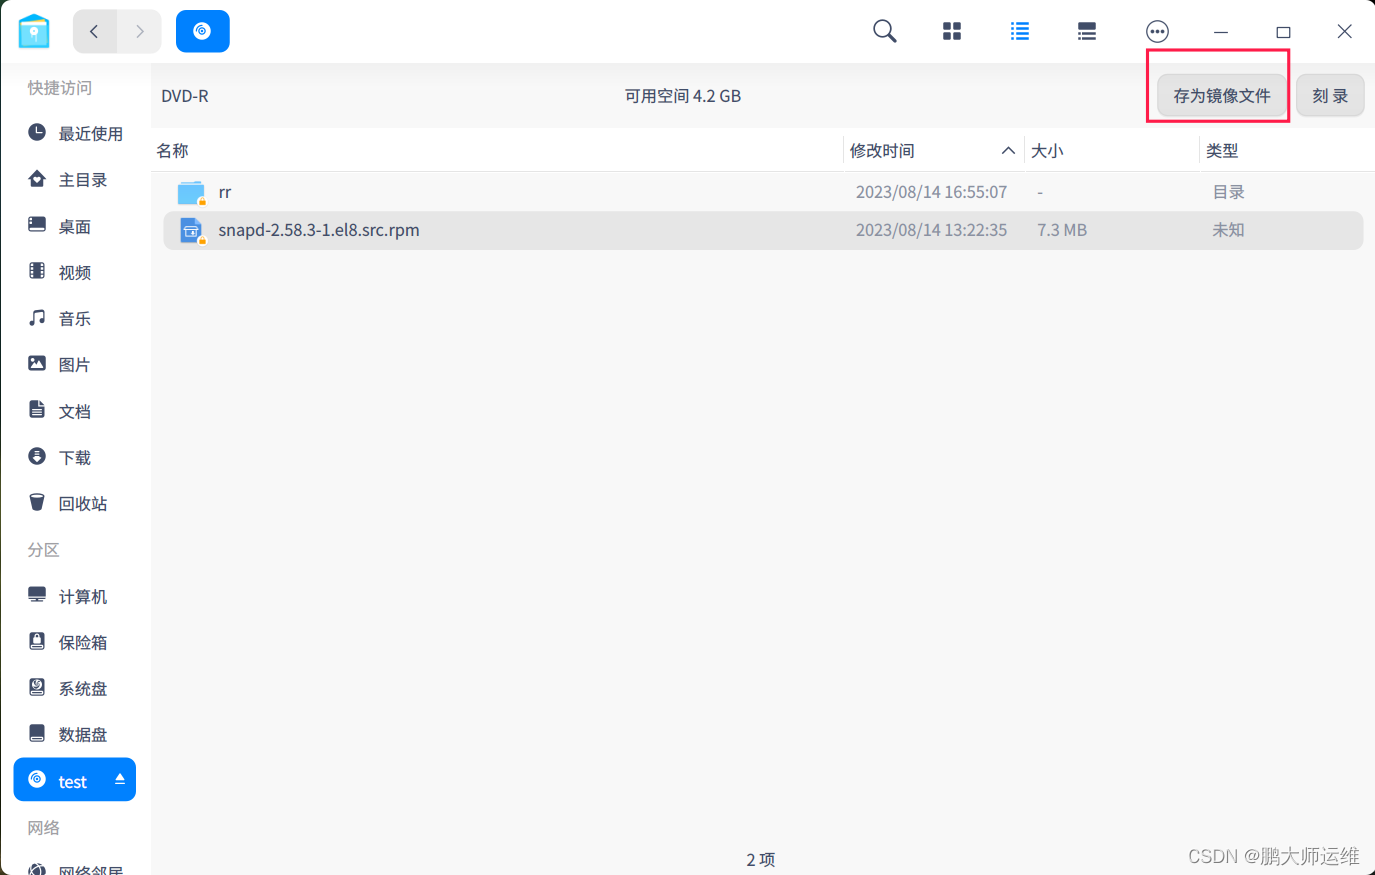The width and height of the screenshot is (1375, 875).
Task: Click the 视频 film icon
Action: click(x=37, y=271)
